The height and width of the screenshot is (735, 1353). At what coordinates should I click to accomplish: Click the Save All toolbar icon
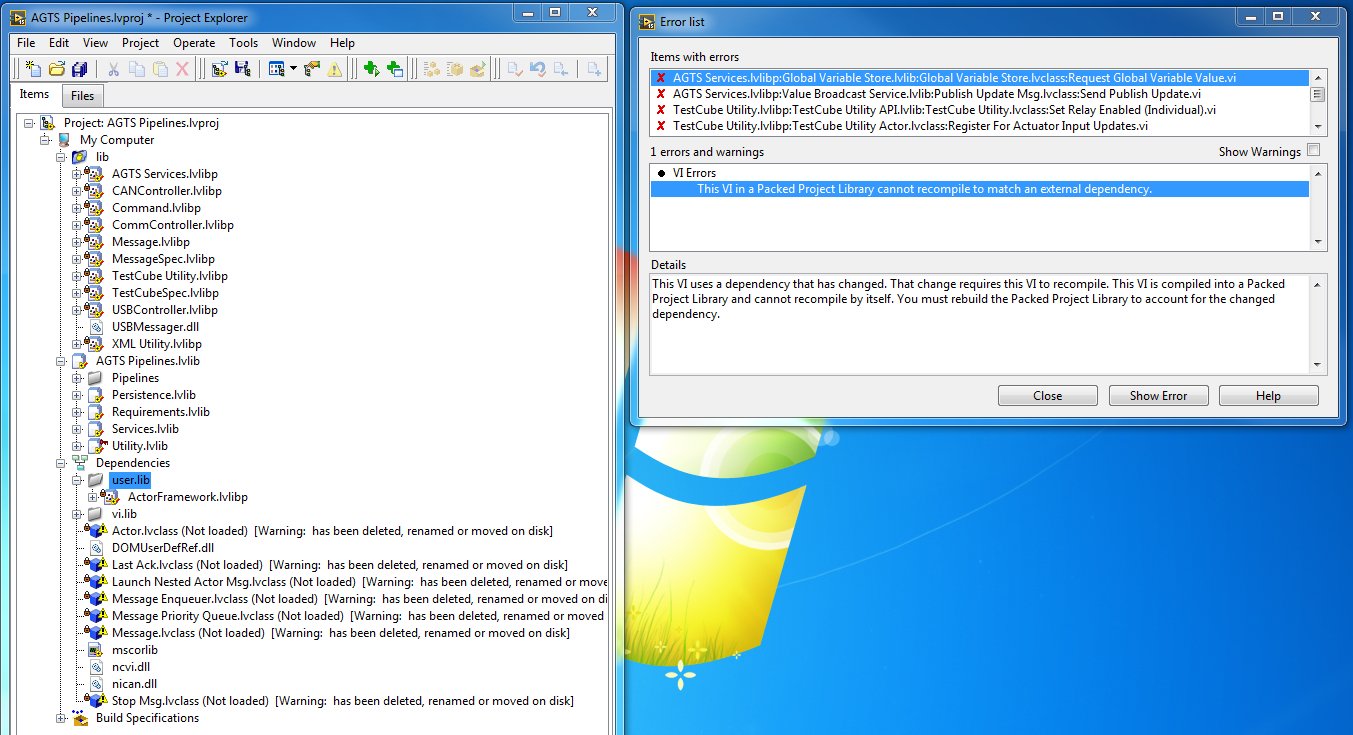[79, 69]
